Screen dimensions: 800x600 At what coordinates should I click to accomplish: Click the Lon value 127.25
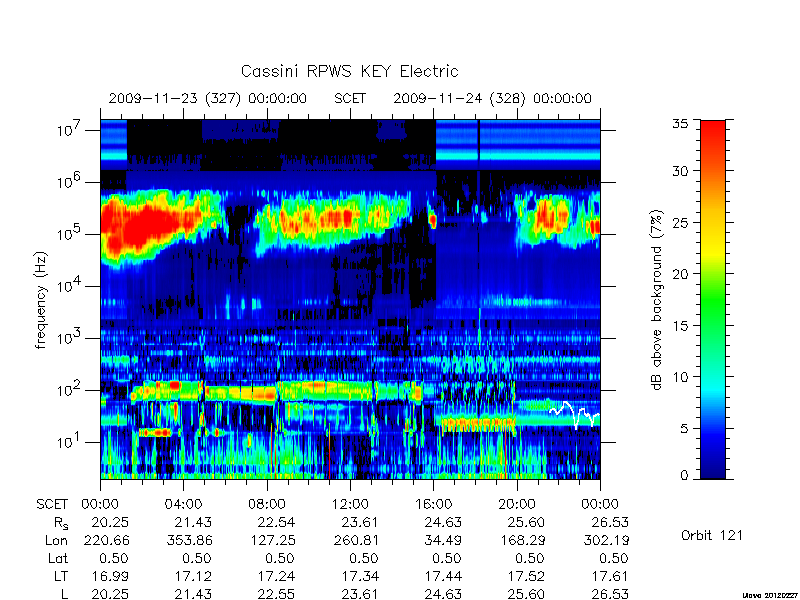[275, 540]
